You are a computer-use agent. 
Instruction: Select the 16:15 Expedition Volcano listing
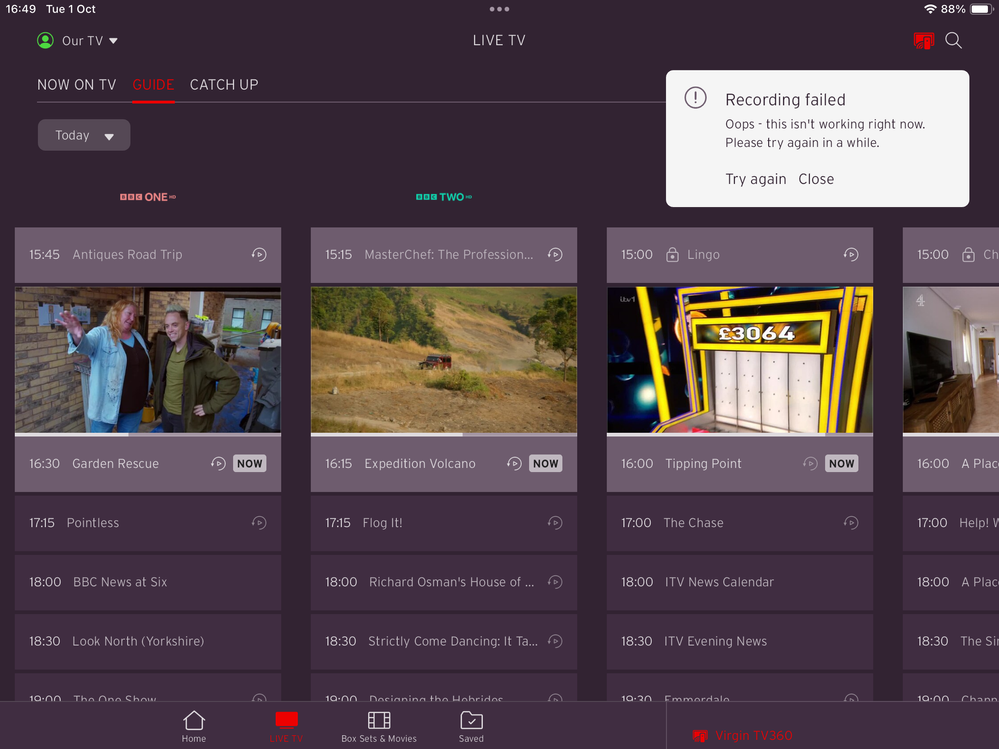tap(444, 464)
